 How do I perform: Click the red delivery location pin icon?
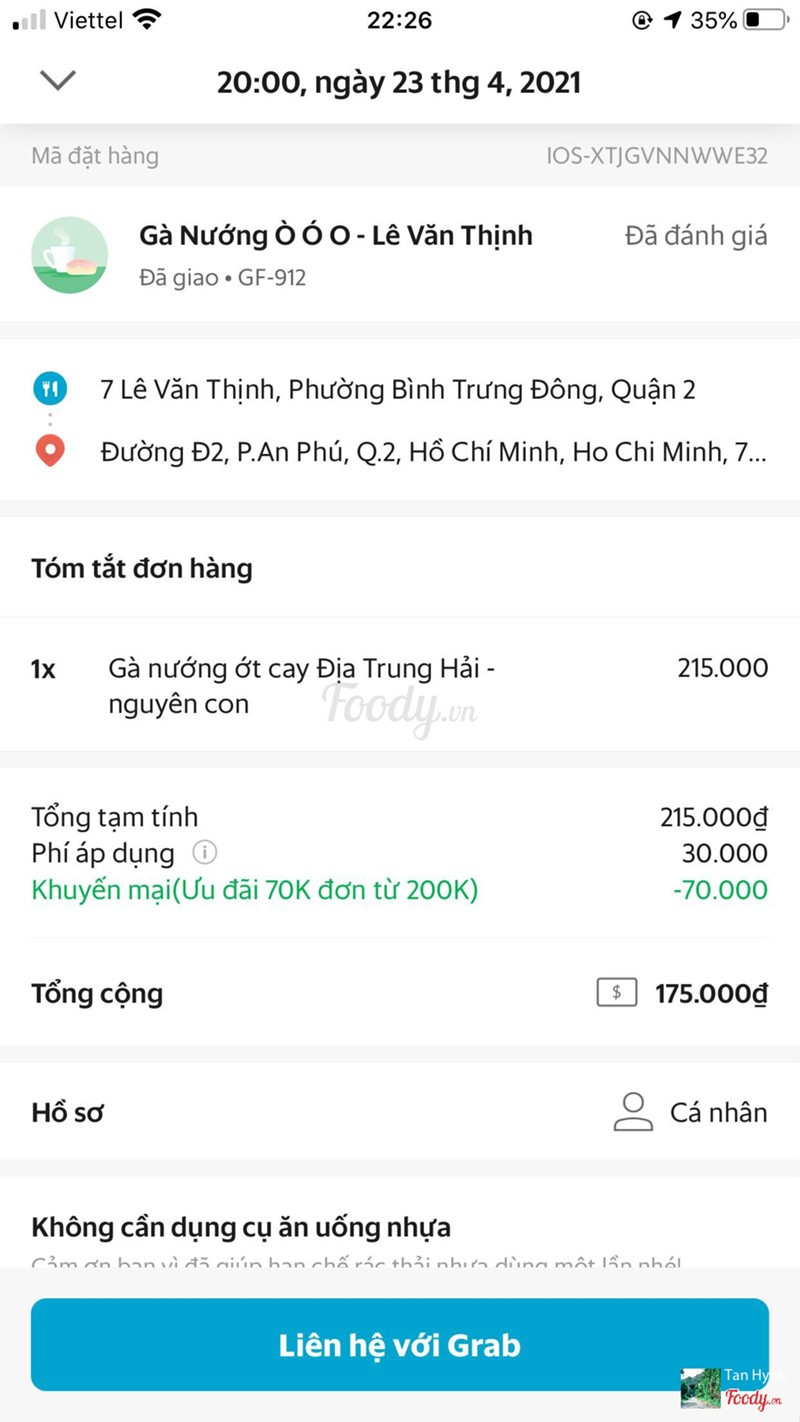(50, 452)
